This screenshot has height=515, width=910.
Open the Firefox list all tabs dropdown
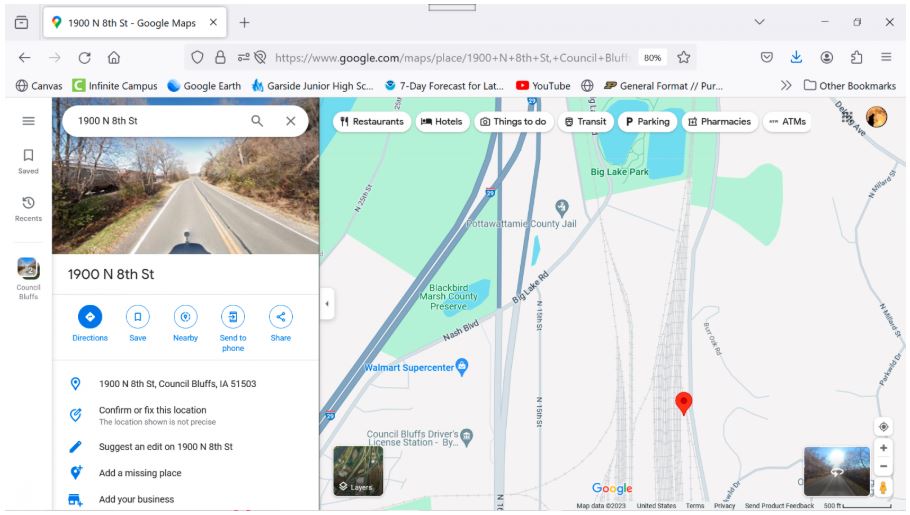(x=759, y=22)
